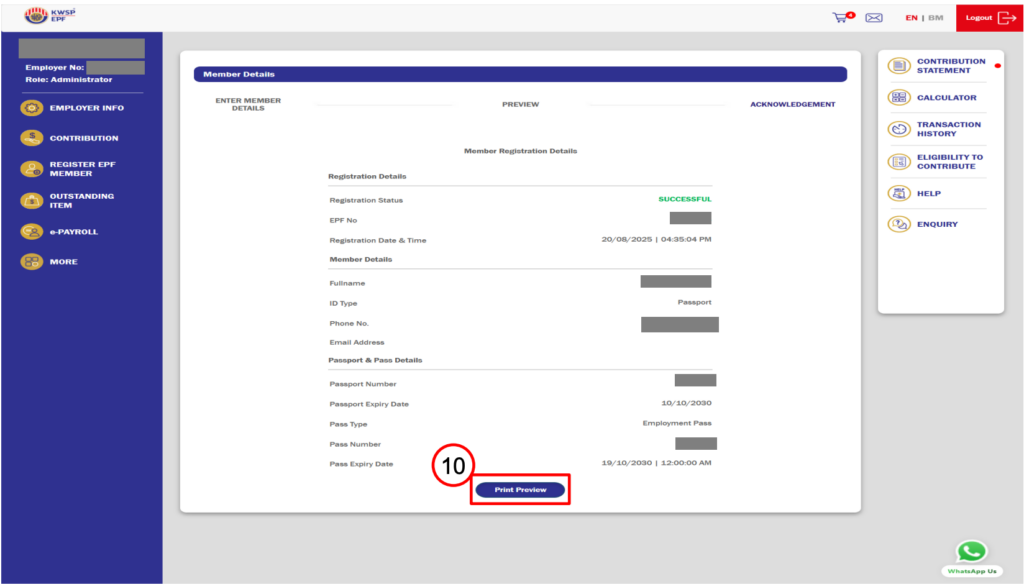1024x584 pixels.
Task: Click the Employer Info sidebar icon
Action: click(32, 108)
